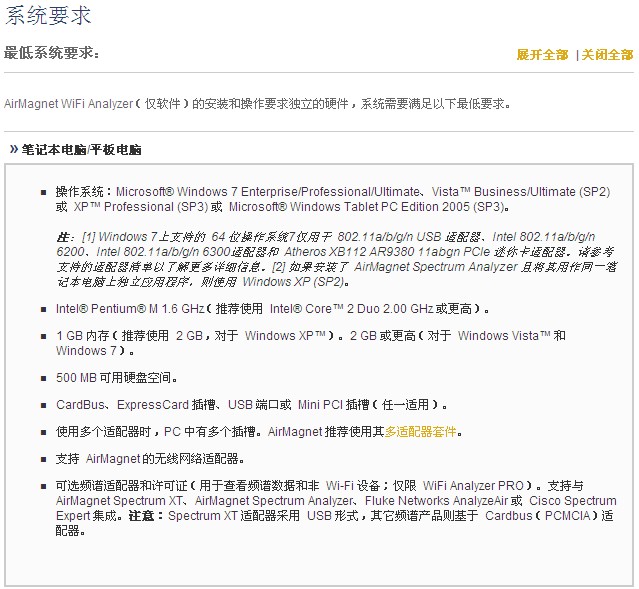The width and height of the screenshot is (639, 589).
Task: Click the bullet before CardBus、ExpressCard 插槽
Action: pyautogui.click(x=44, y=405)
